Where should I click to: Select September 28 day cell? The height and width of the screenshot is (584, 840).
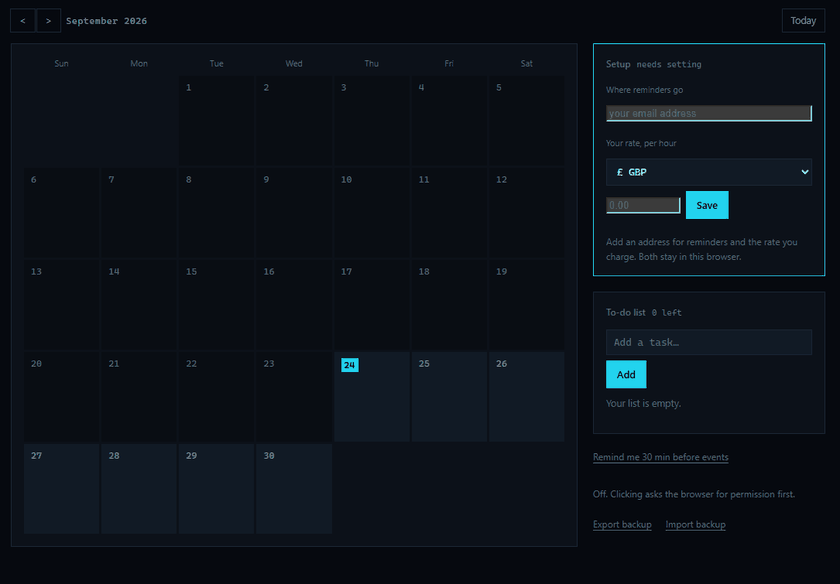coord(139,489)
